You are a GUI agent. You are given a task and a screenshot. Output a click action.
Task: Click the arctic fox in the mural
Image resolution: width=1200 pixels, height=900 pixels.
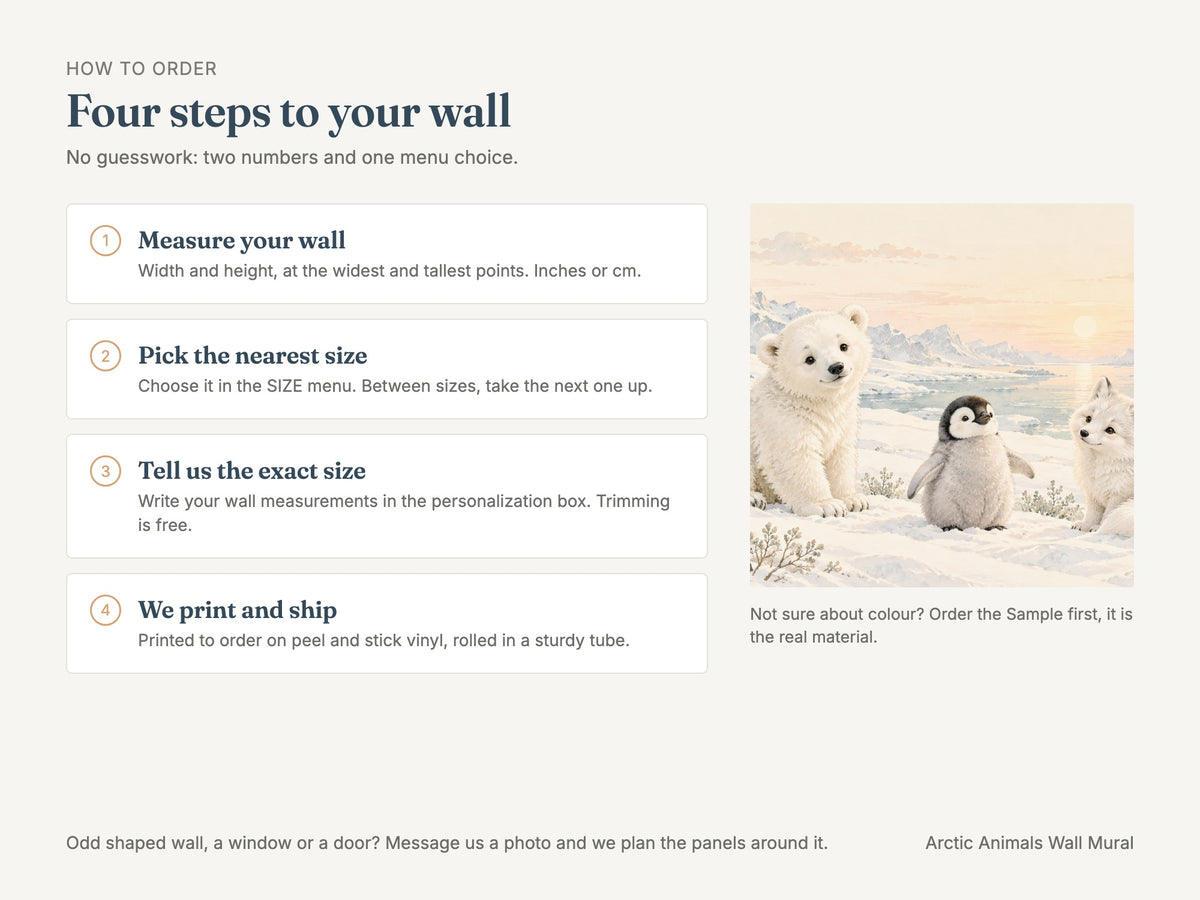[1103, 455]
